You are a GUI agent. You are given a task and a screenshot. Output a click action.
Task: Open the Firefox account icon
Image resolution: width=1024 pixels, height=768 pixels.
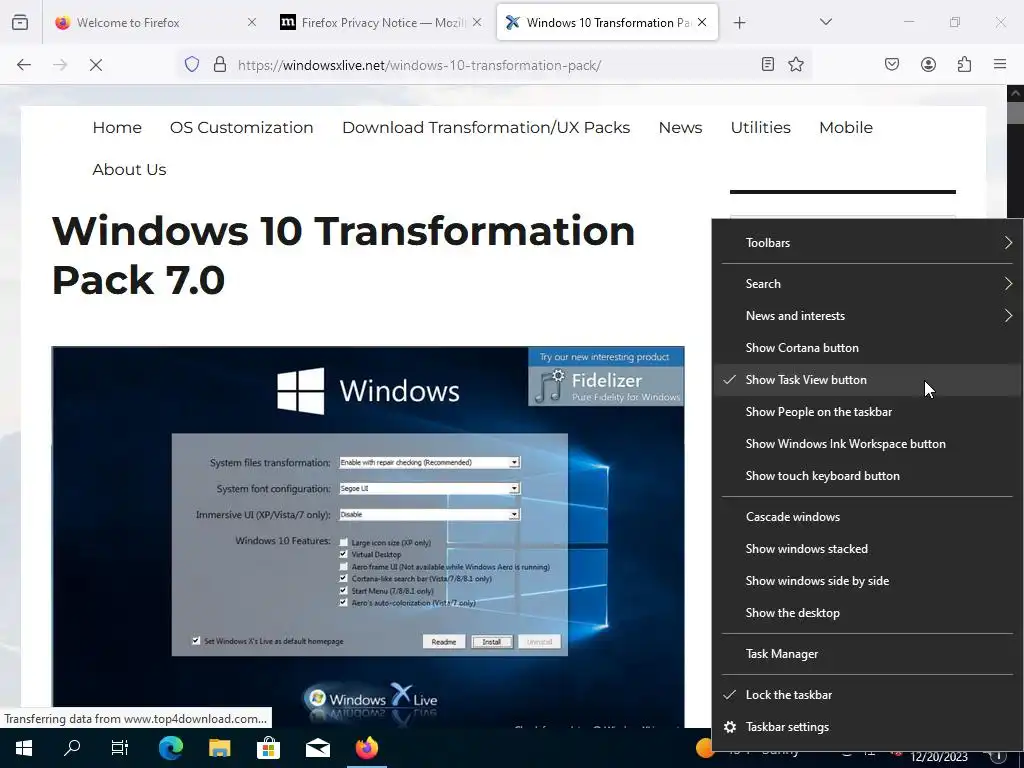[x=928, y=64]
